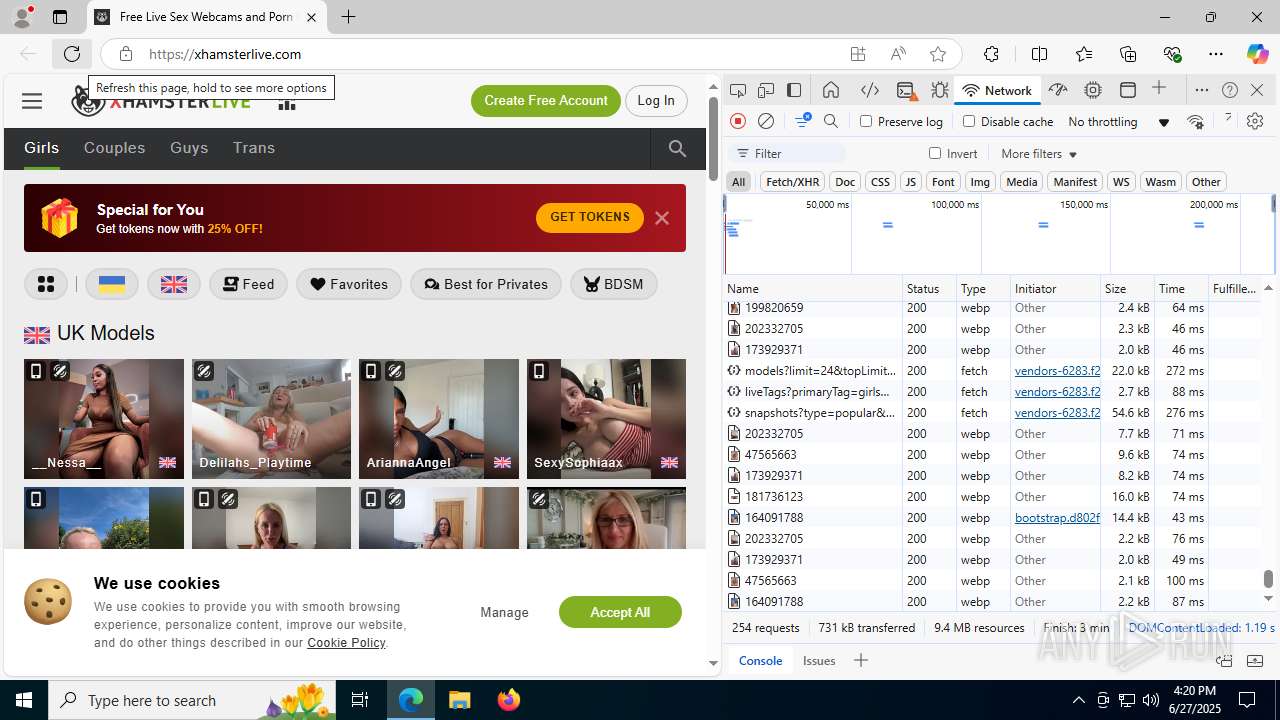Screen dimensions: 1280x720
Task: Select the Trans category tab
Action: [254, 148]
